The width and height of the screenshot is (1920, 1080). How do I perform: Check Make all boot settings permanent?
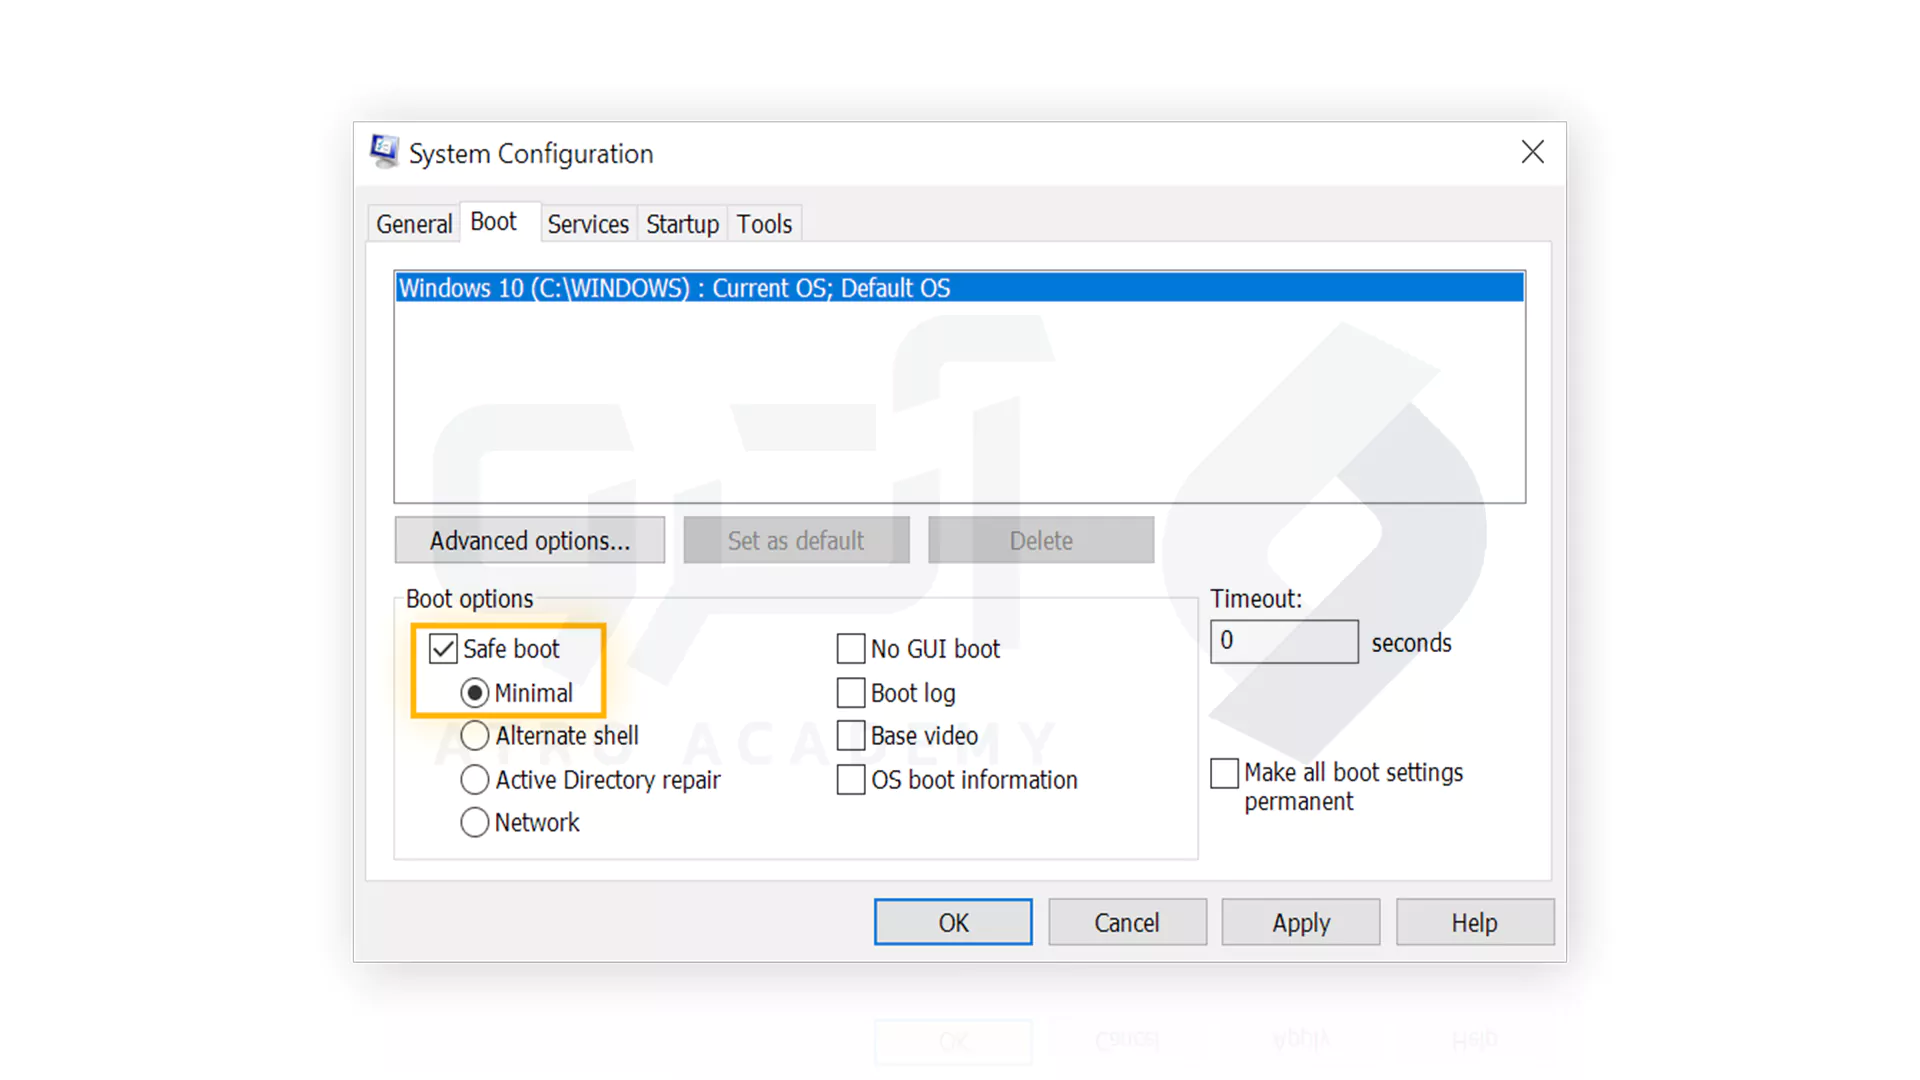click(1224, 773)
